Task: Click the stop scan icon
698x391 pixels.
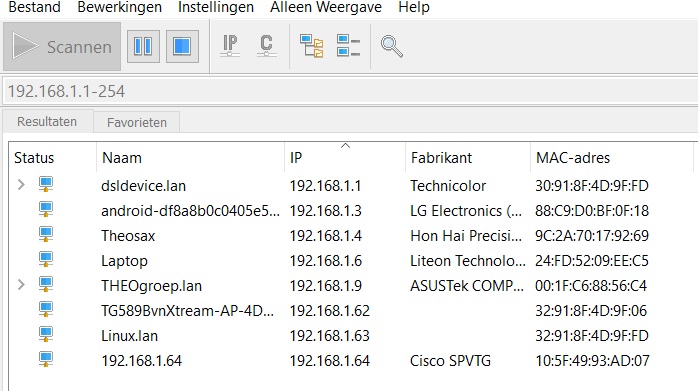Action: tap(182, 46)
